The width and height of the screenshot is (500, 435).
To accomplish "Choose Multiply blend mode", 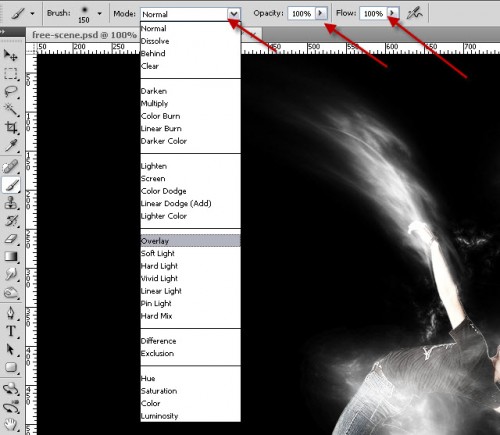I will point(190,104).
